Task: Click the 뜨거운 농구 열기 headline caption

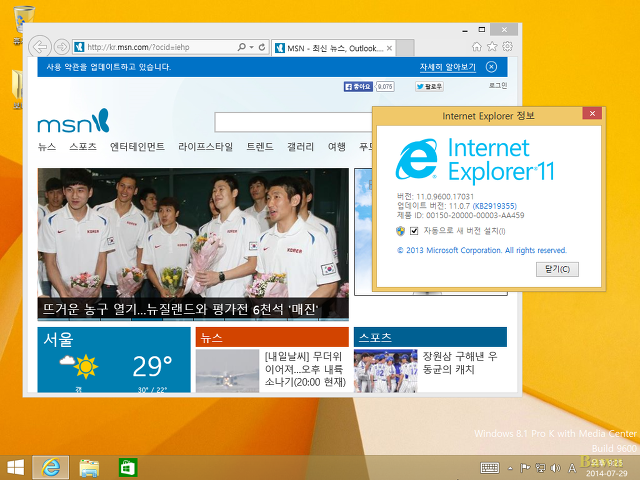Action: (180, 309)
